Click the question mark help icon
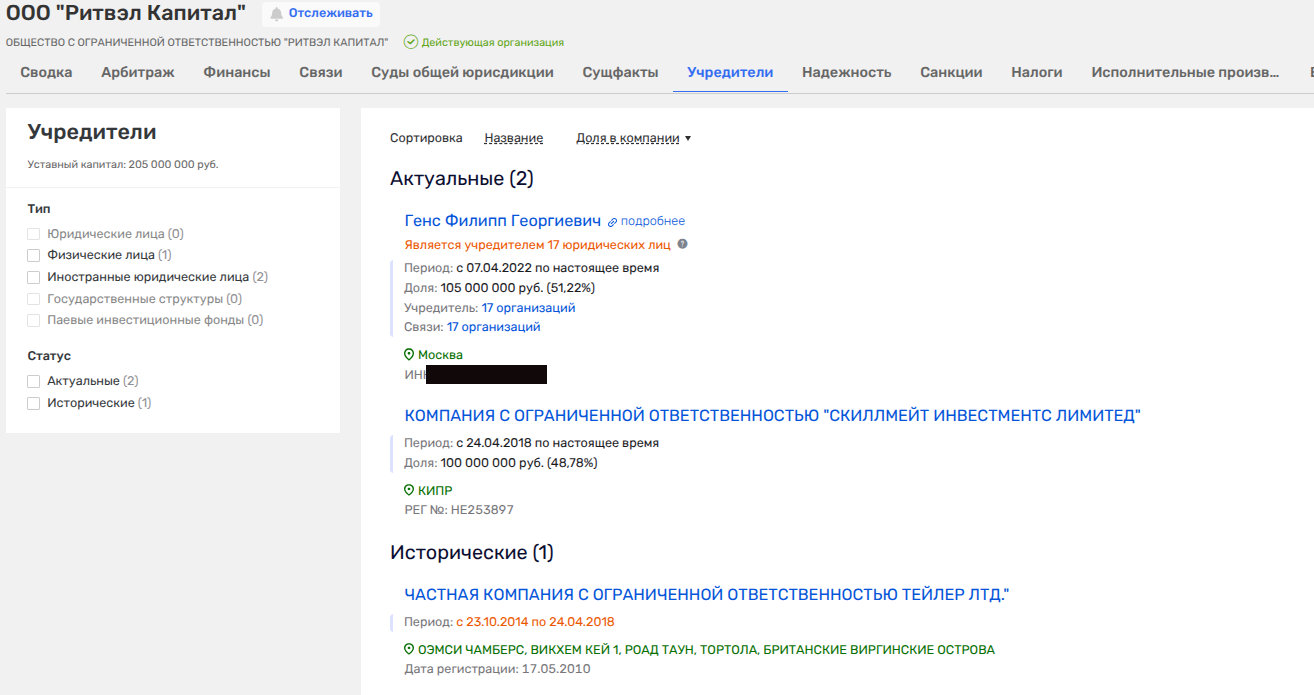 [683, 244]
